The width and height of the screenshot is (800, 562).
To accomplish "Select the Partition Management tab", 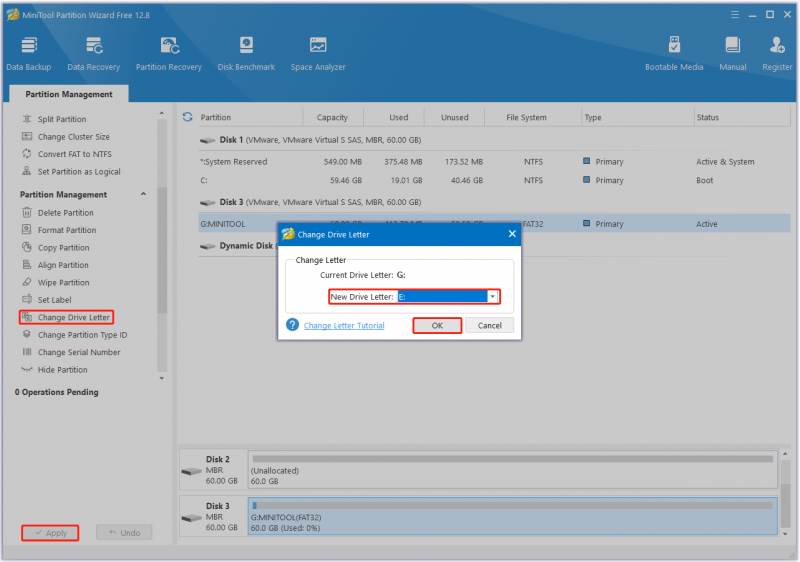I will click(x=69, y=94).
